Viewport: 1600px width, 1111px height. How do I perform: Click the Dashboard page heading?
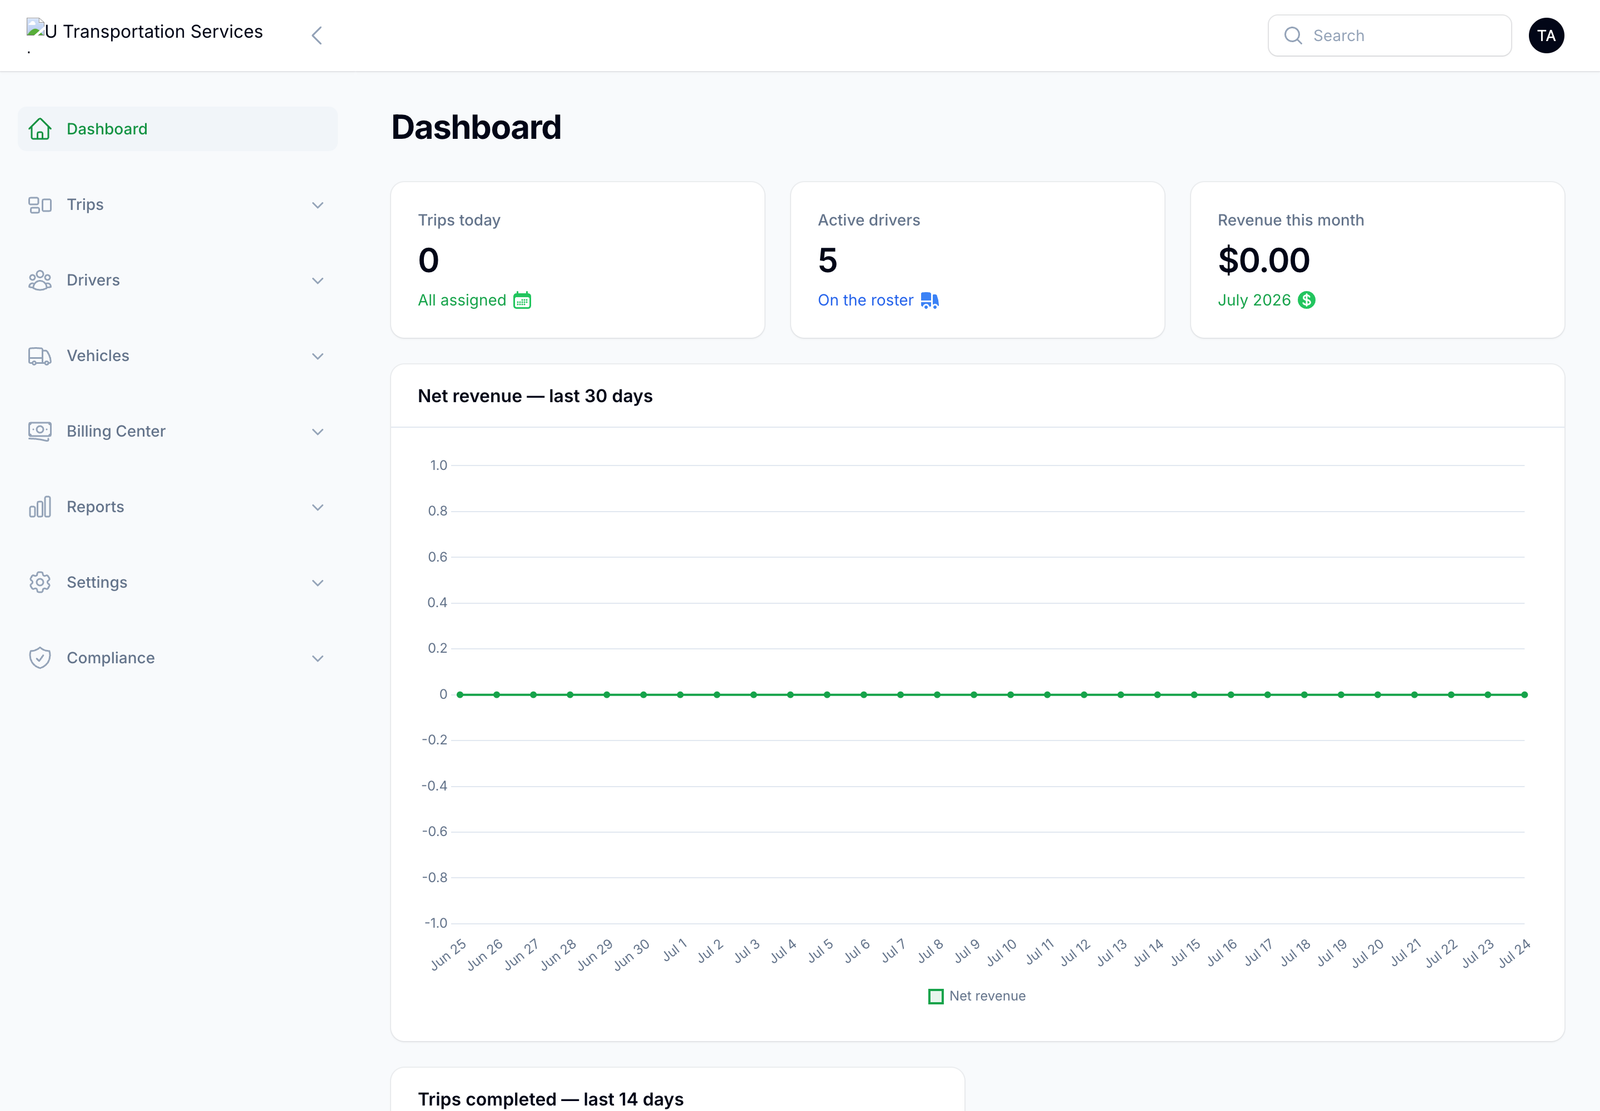click(x=476, y=127)
